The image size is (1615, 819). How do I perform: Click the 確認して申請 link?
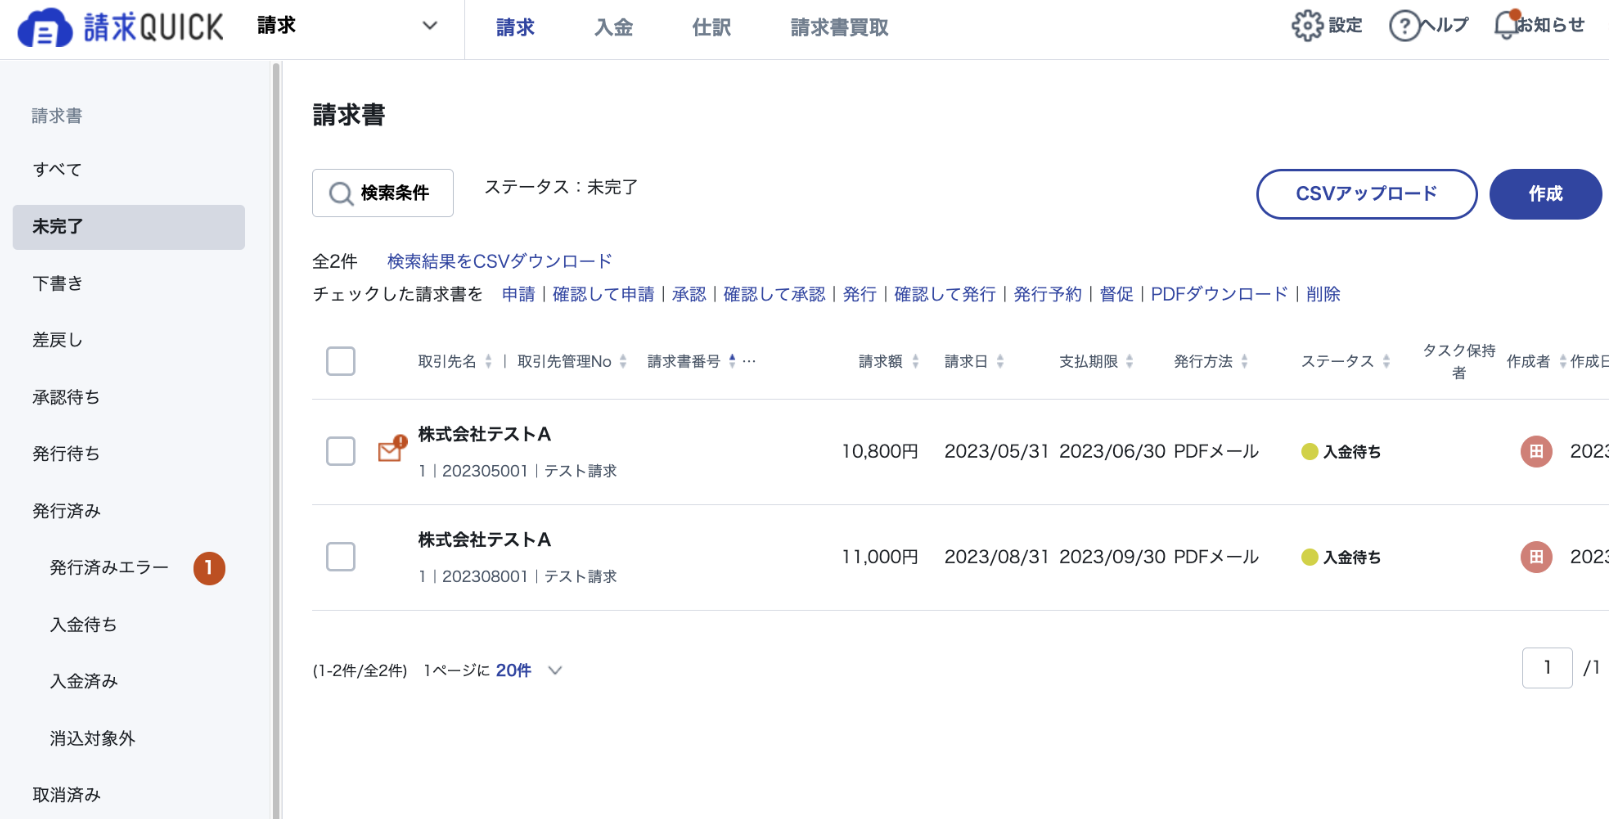coord(603,294)
